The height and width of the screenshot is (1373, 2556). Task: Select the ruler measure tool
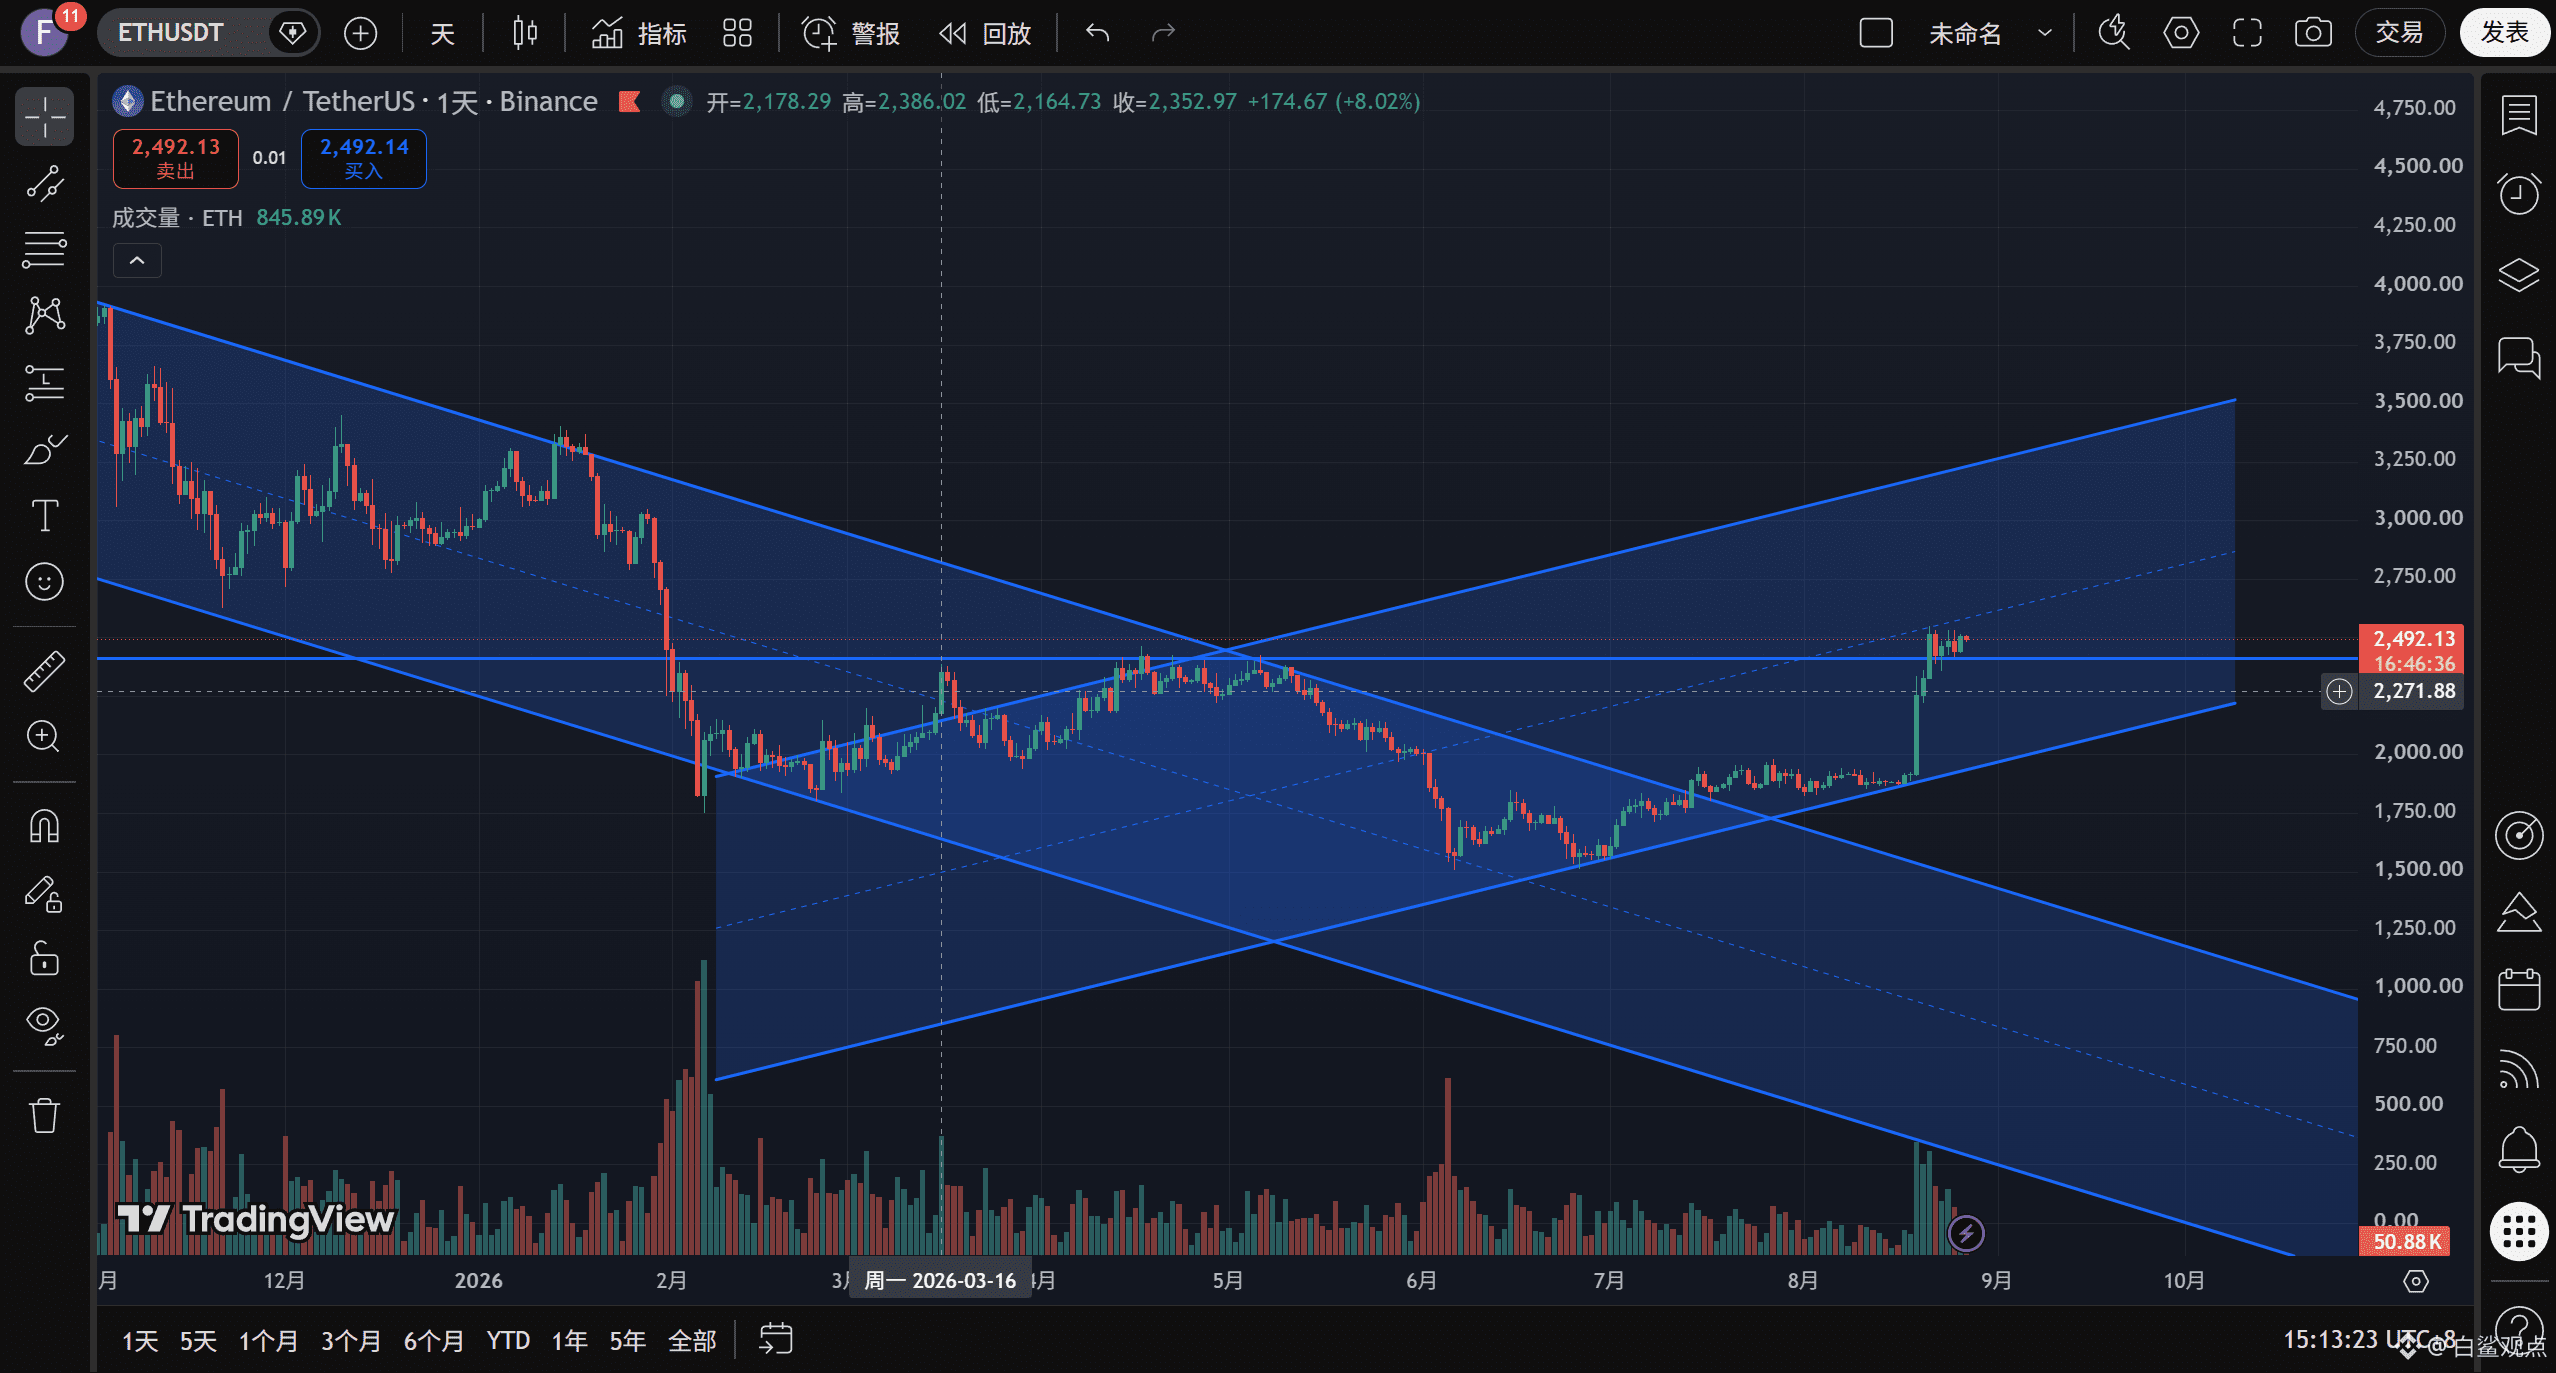click(x=44, y=671)
